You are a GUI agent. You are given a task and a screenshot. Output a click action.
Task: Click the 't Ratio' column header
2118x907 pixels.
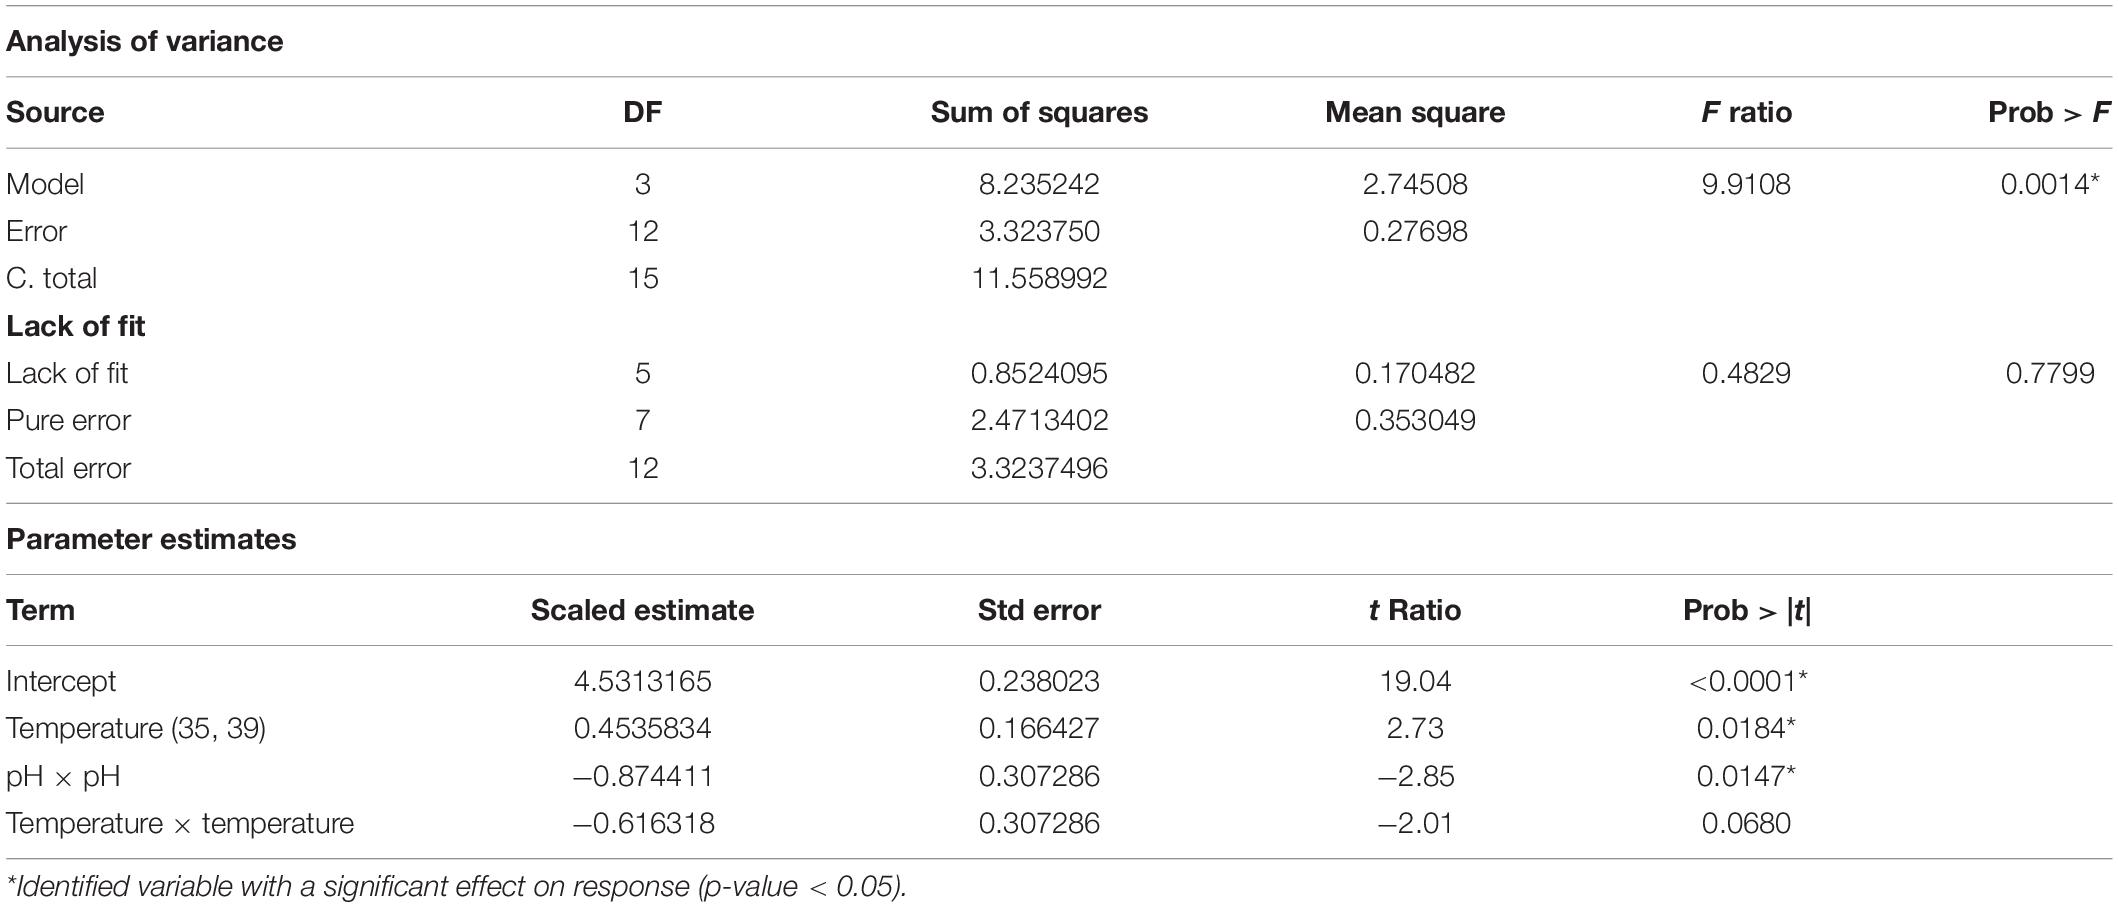1415,610
